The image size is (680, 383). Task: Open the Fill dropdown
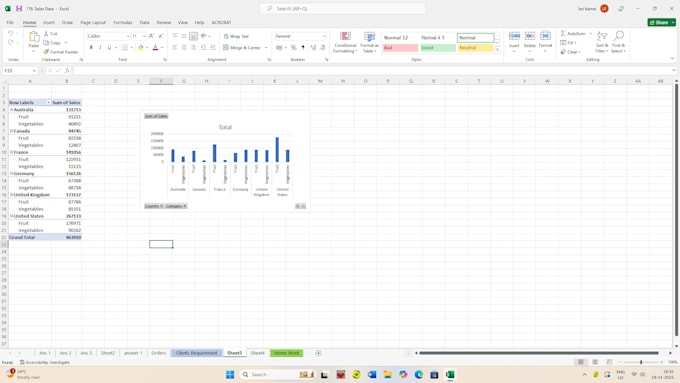569,43
